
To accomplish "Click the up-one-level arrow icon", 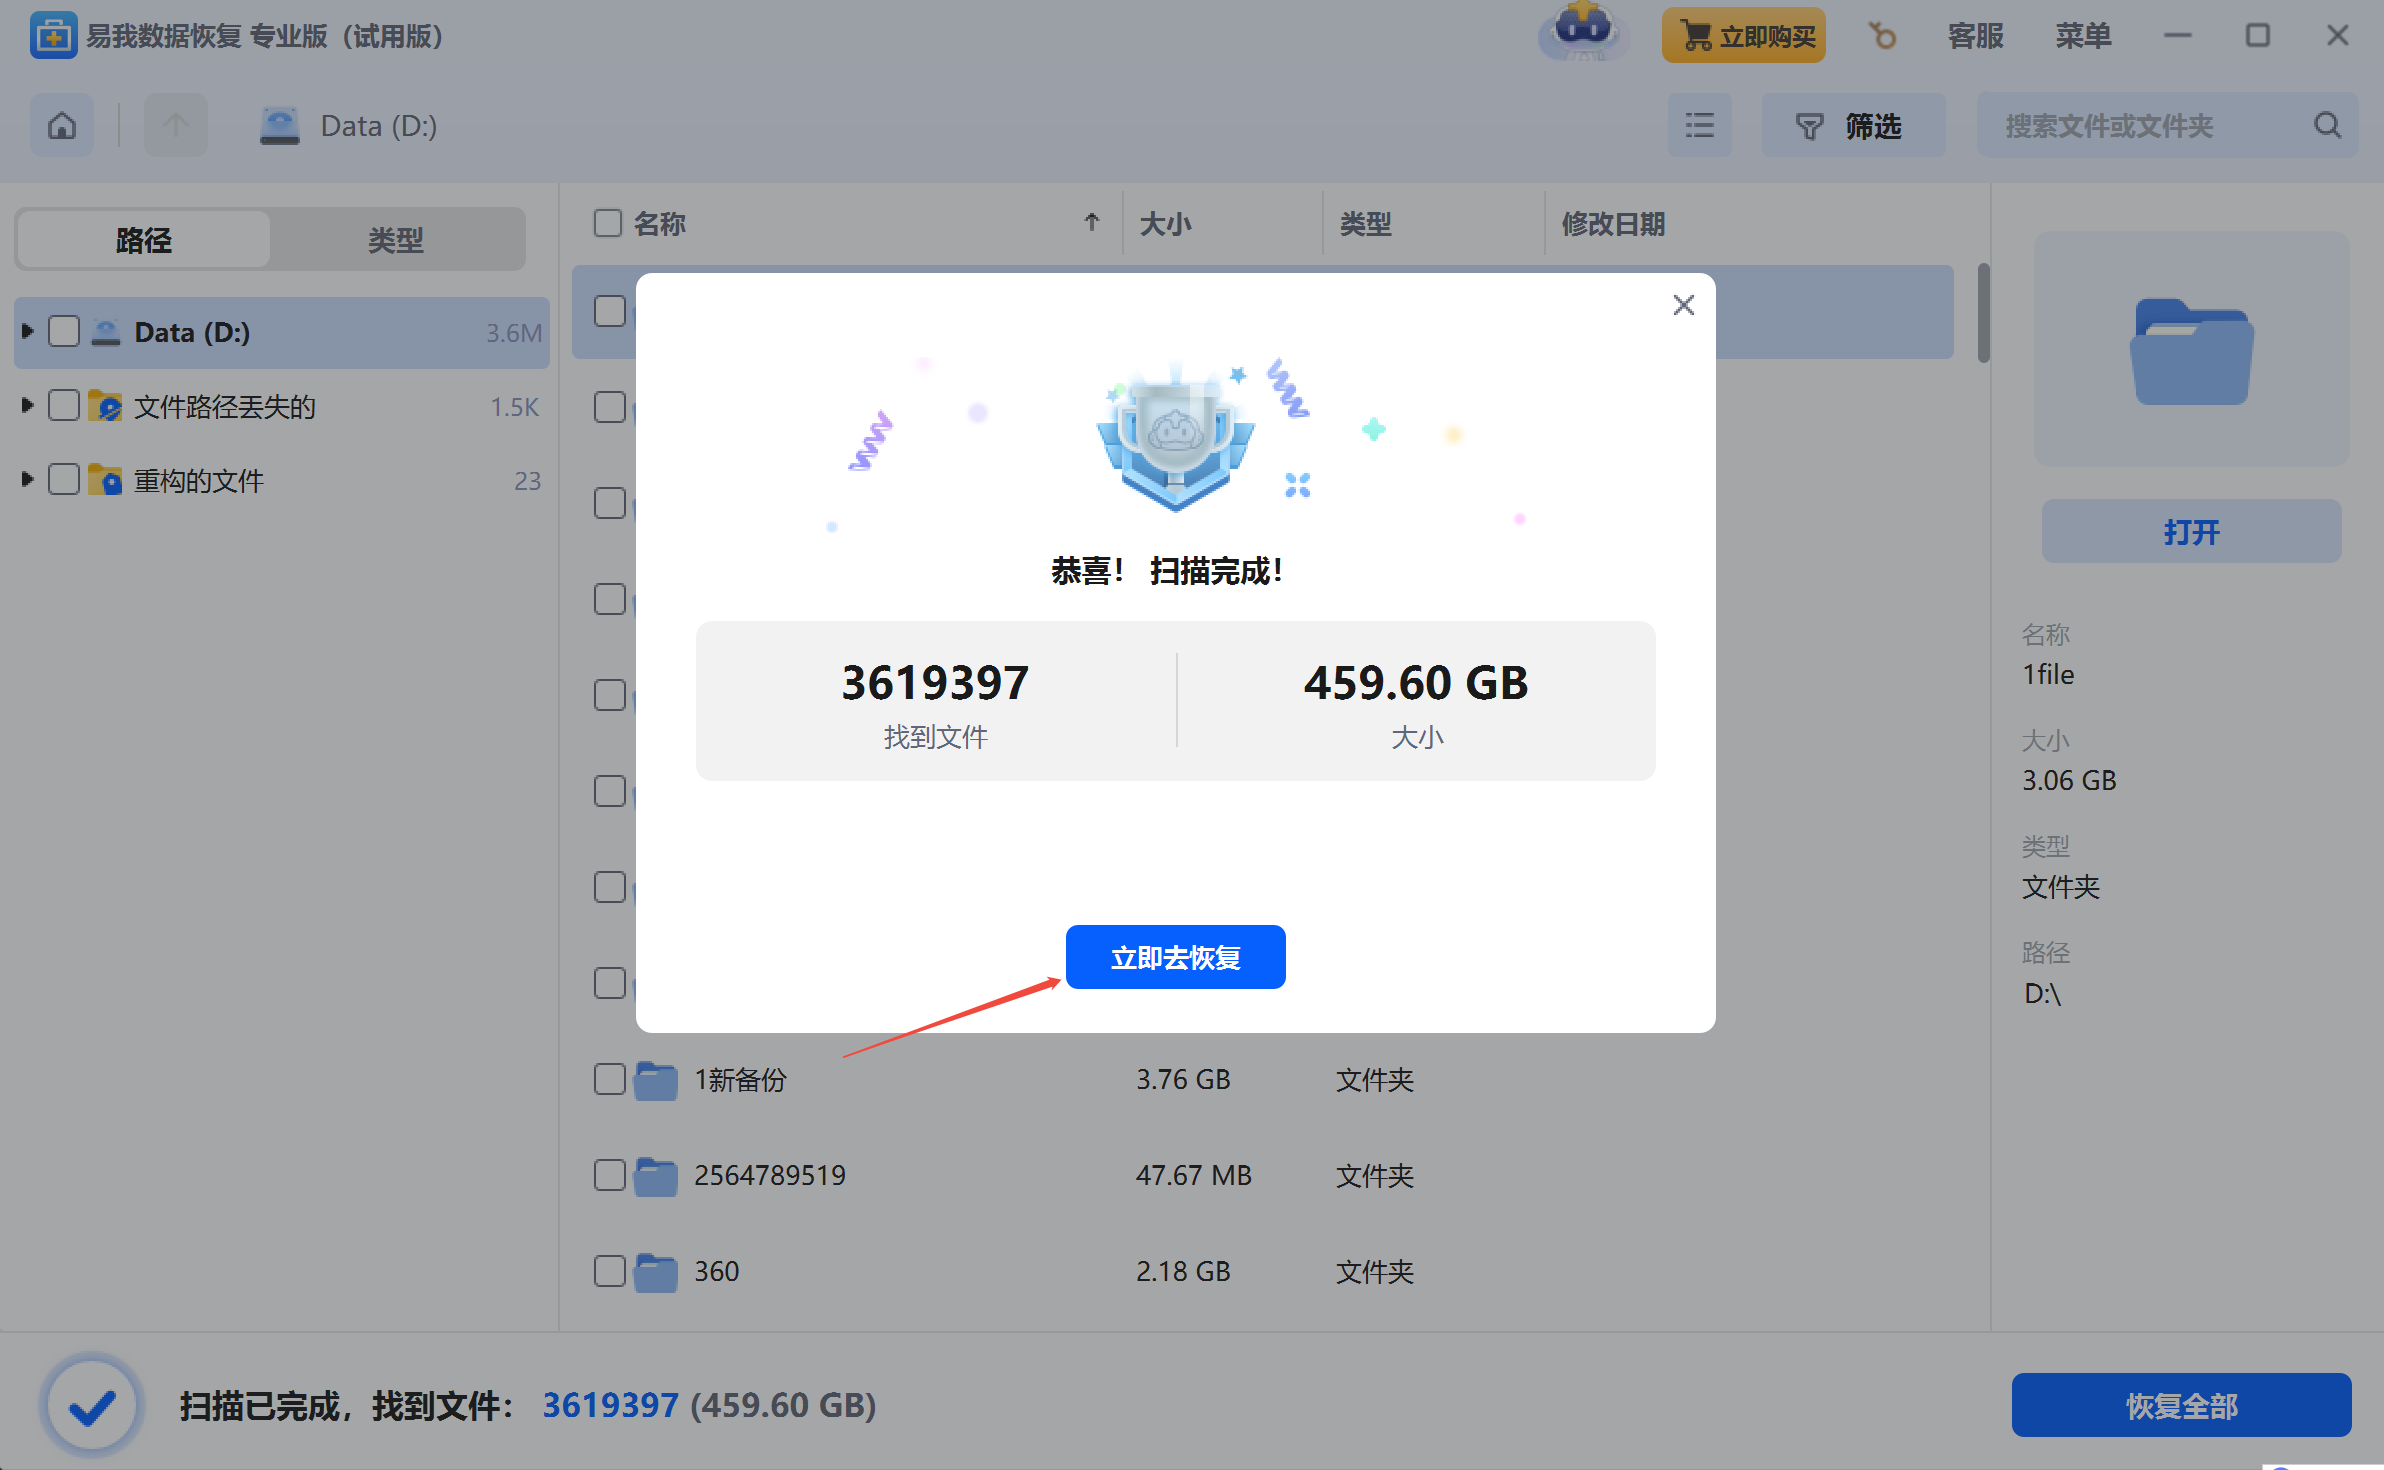I will [x=176, y=126].
